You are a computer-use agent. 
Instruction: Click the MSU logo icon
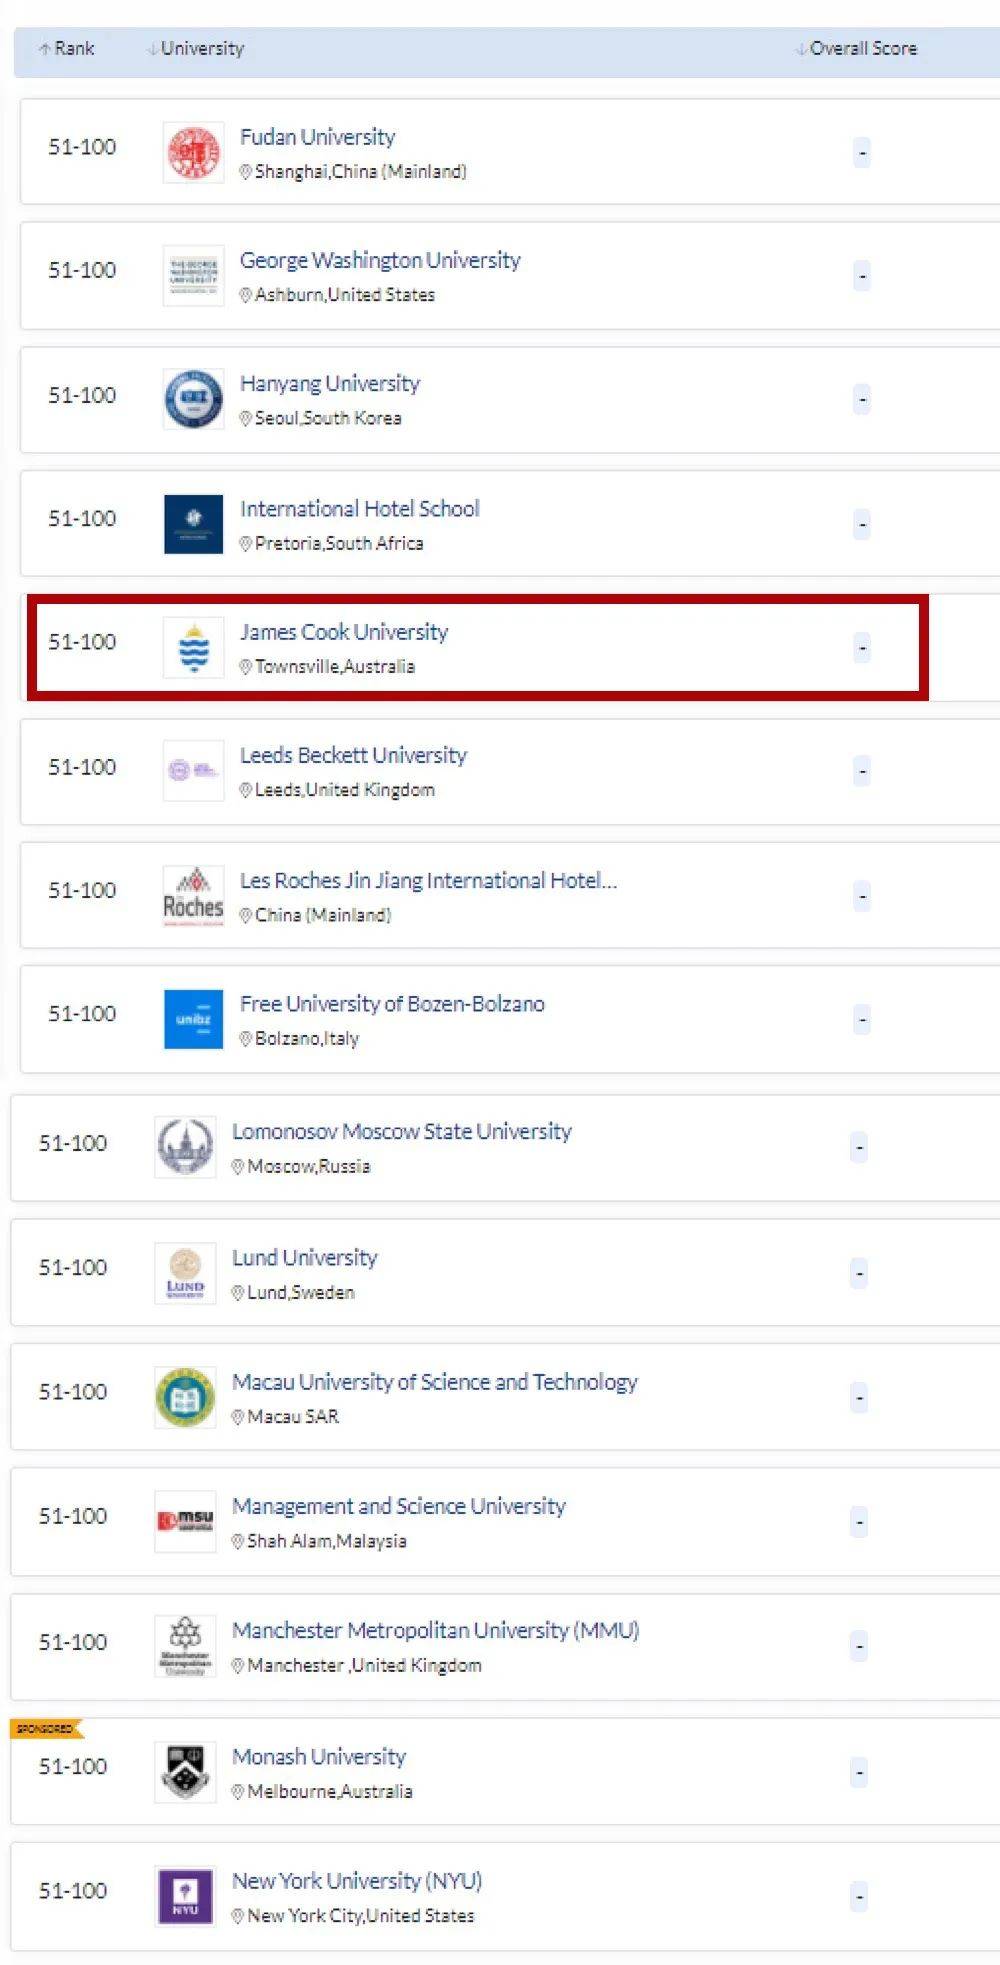tap(185, 1521)
